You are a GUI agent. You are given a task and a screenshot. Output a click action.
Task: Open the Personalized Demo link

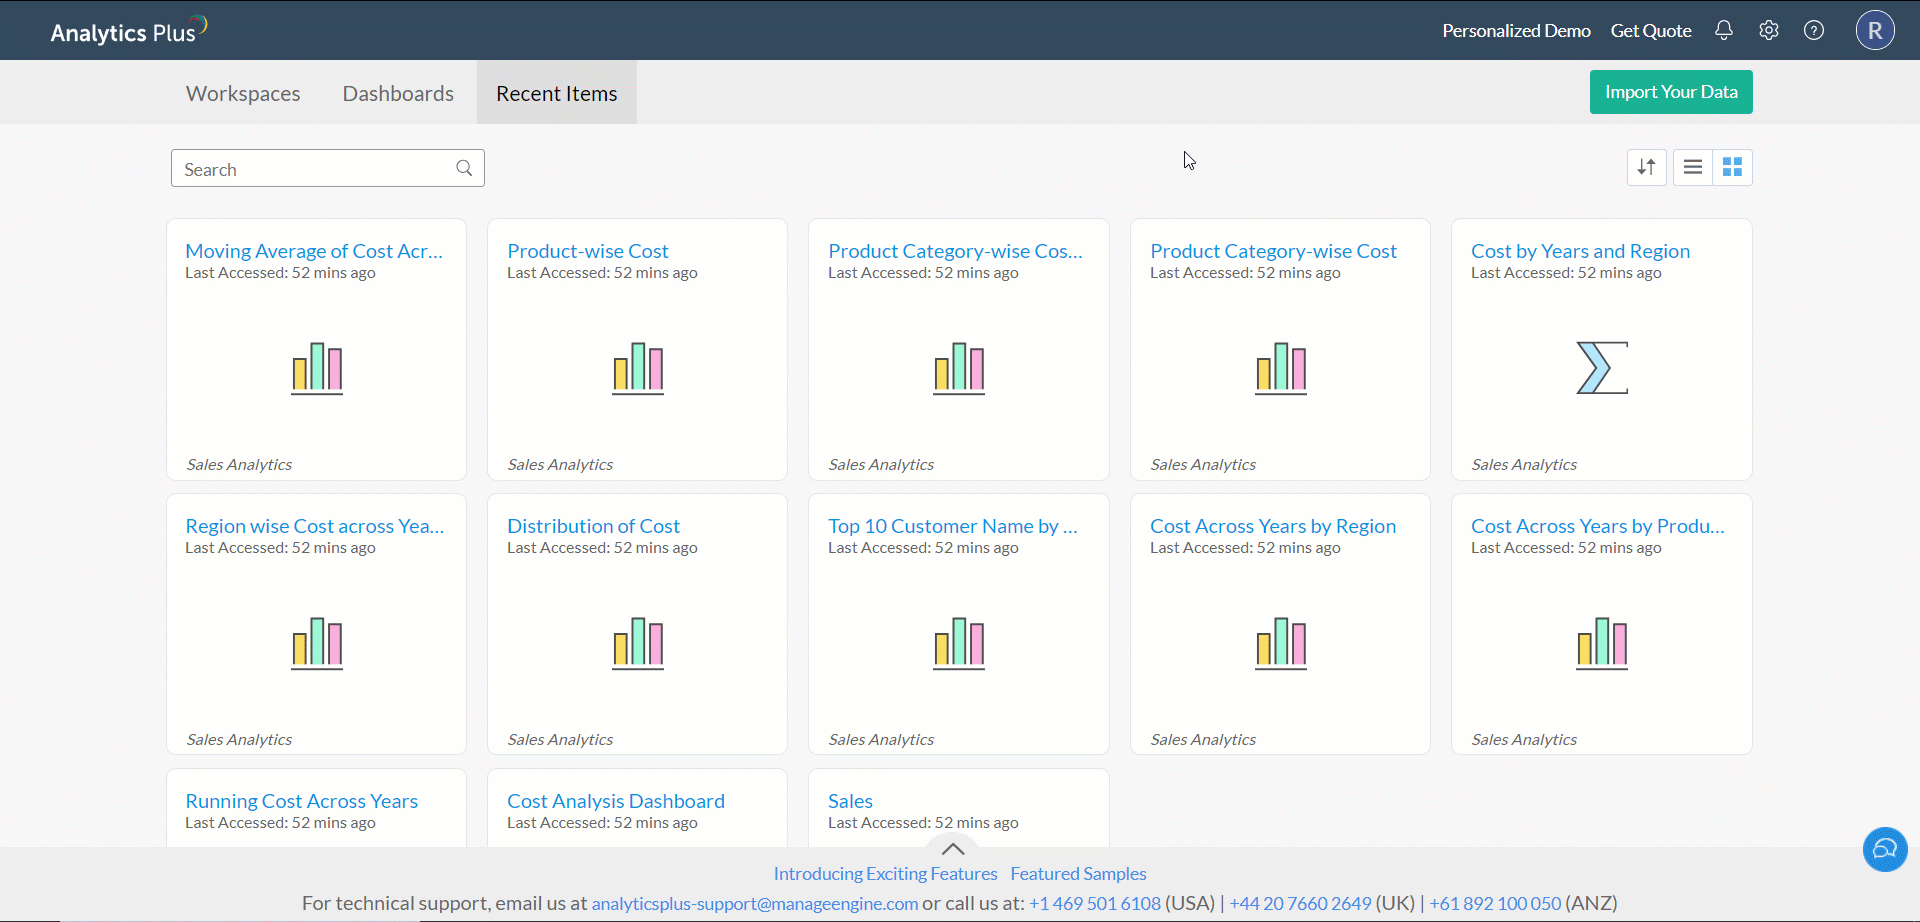click(x=1516, y=31)
